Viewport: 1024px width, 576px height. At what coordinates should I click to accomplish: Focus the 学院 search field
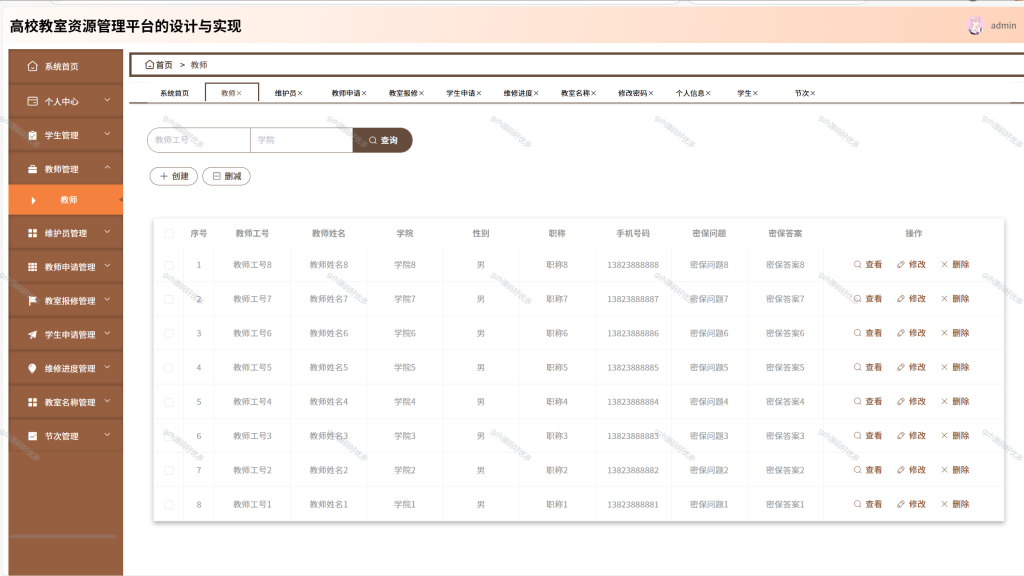click(302, 140)
